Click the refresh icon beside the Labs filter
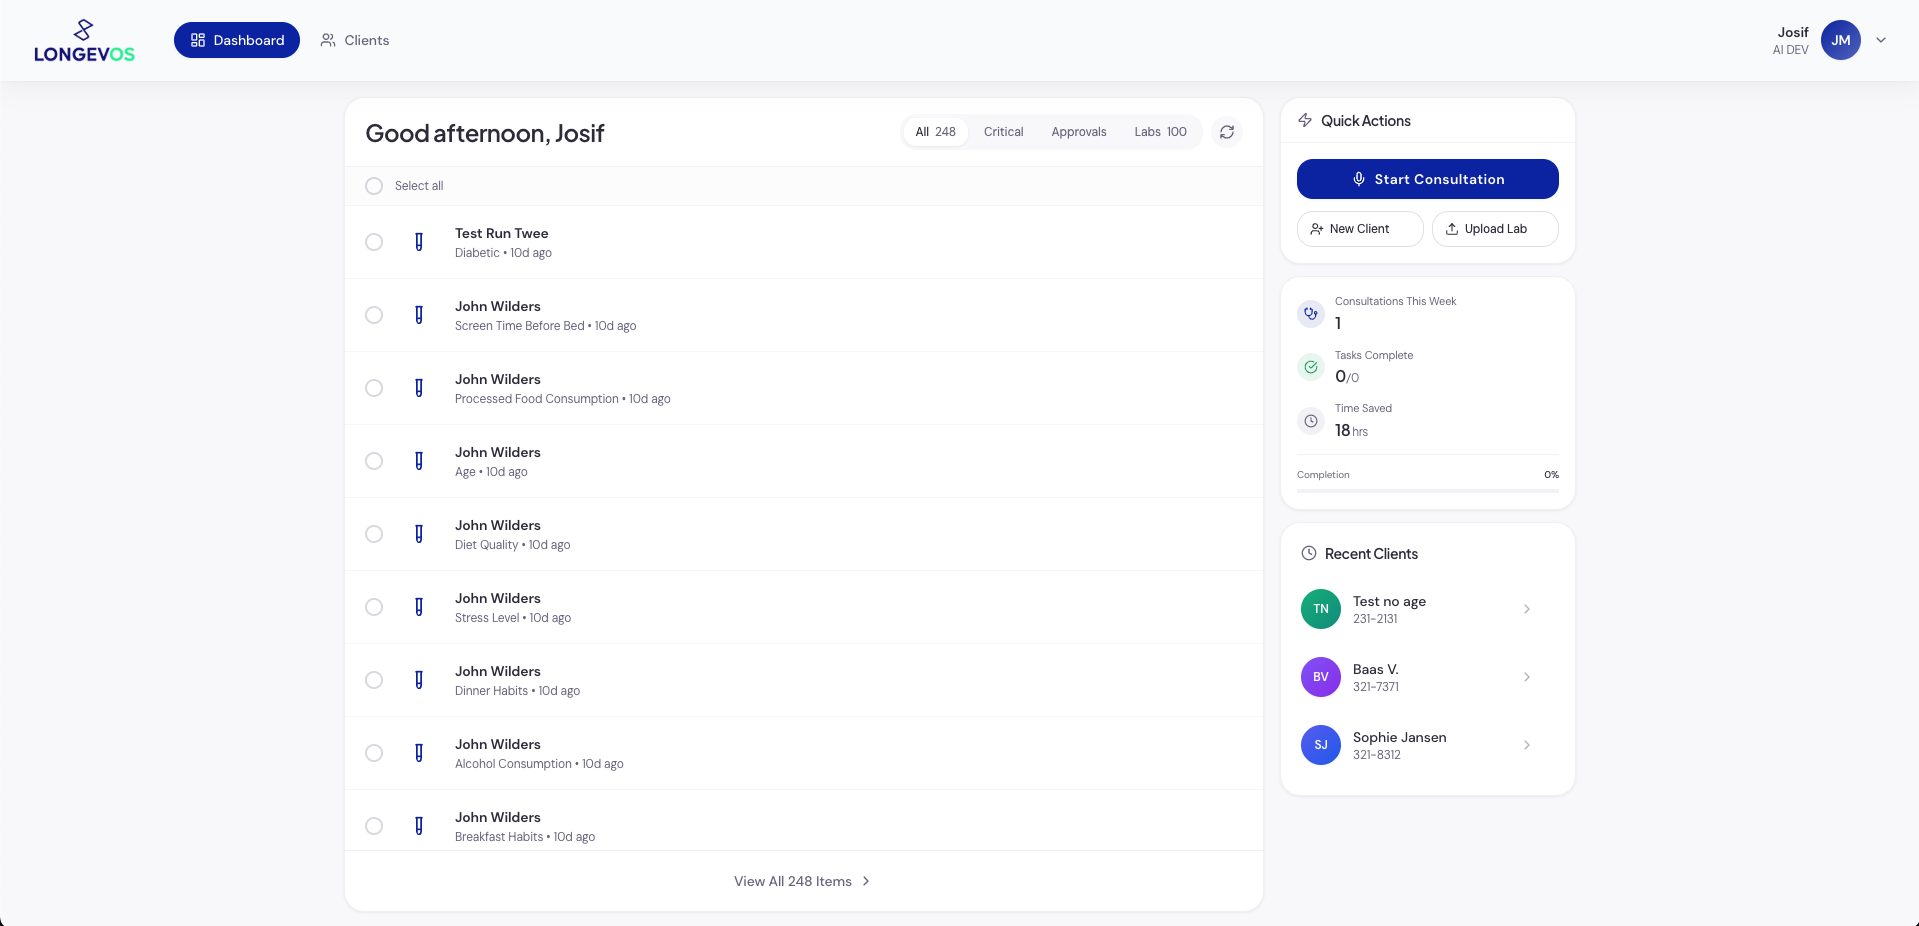 tap(1226, 131)
